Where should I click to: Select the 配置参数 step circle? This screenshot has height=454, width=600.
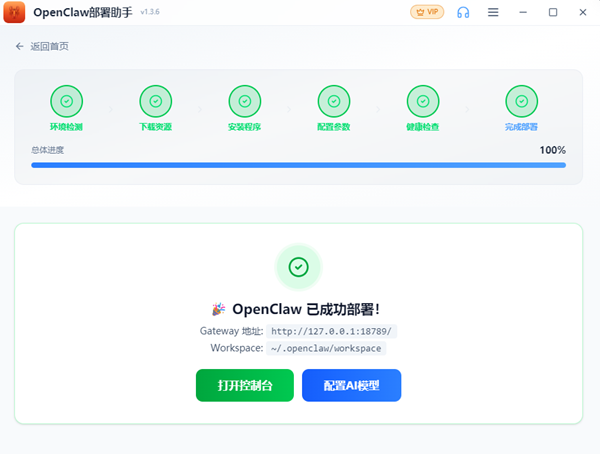click(334, 101)
